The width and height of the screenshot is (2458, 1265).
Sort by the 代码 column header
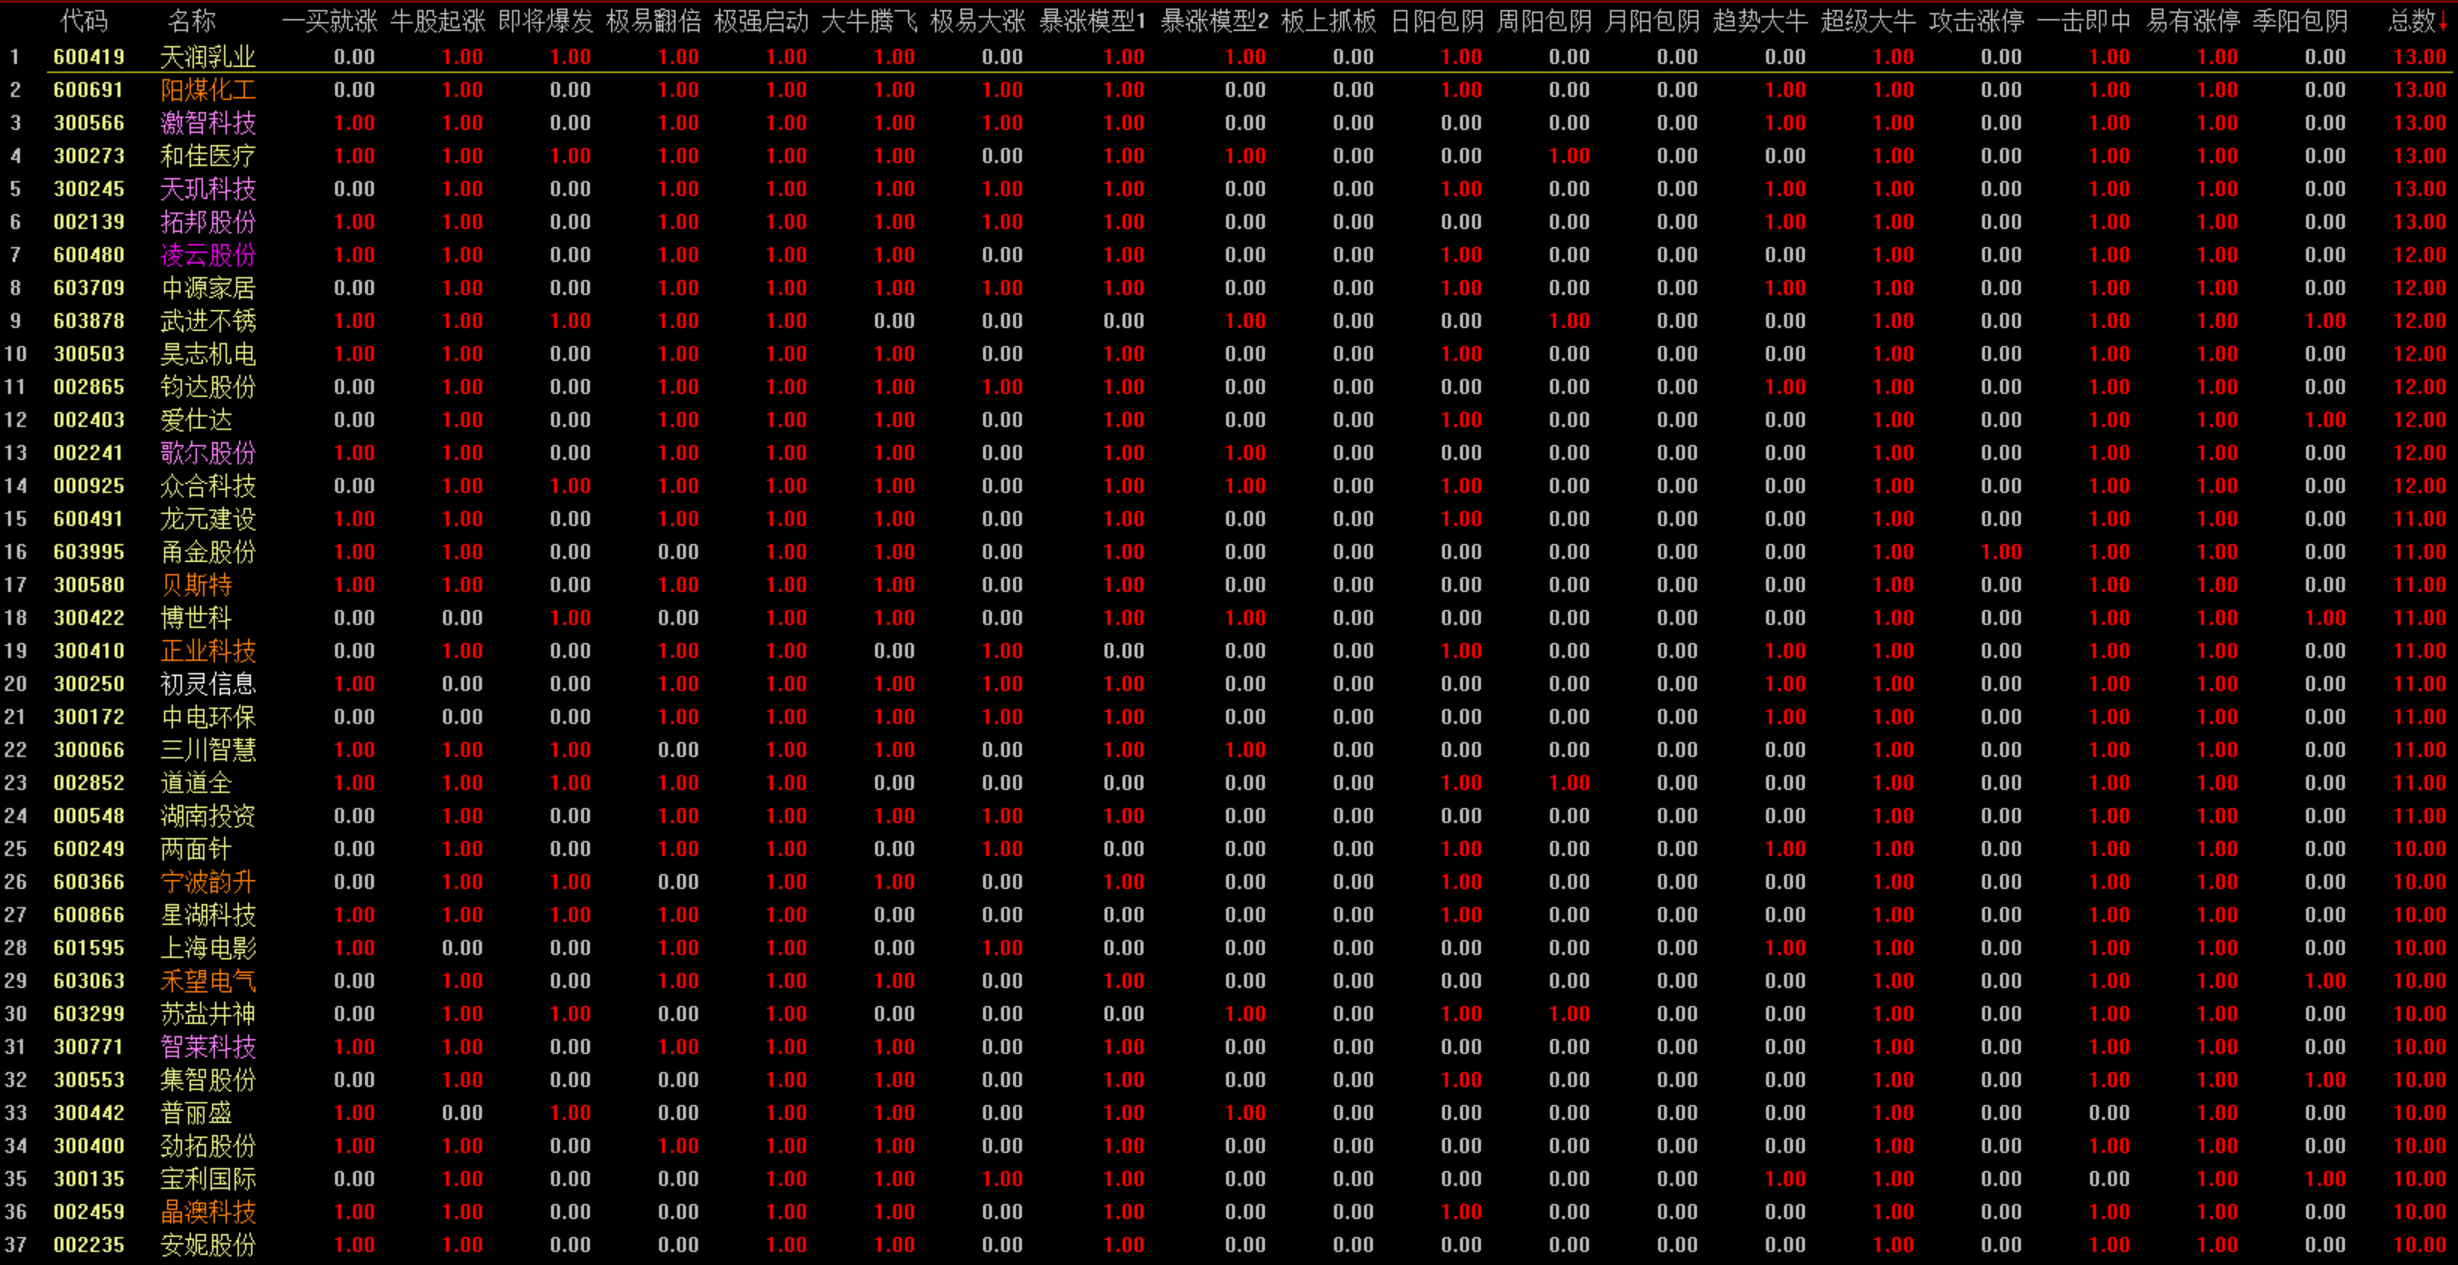(x=83, y=21)
